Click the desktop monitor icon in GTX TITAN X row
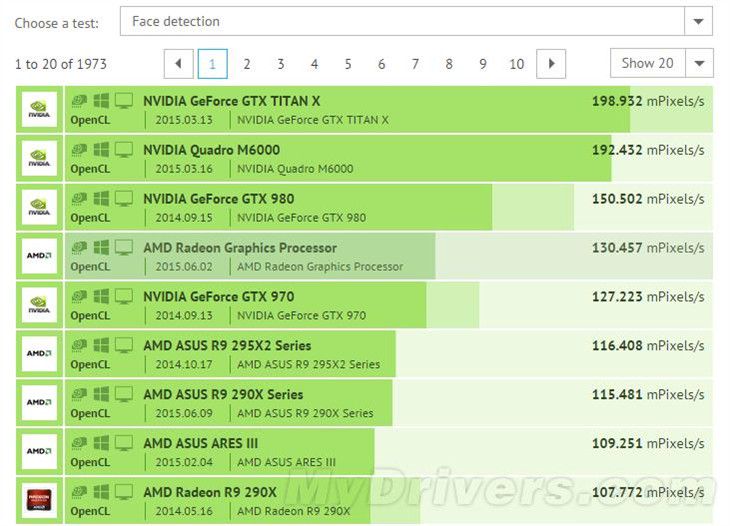Viewport: 730px width, 526px height. [x=124, y=101]
